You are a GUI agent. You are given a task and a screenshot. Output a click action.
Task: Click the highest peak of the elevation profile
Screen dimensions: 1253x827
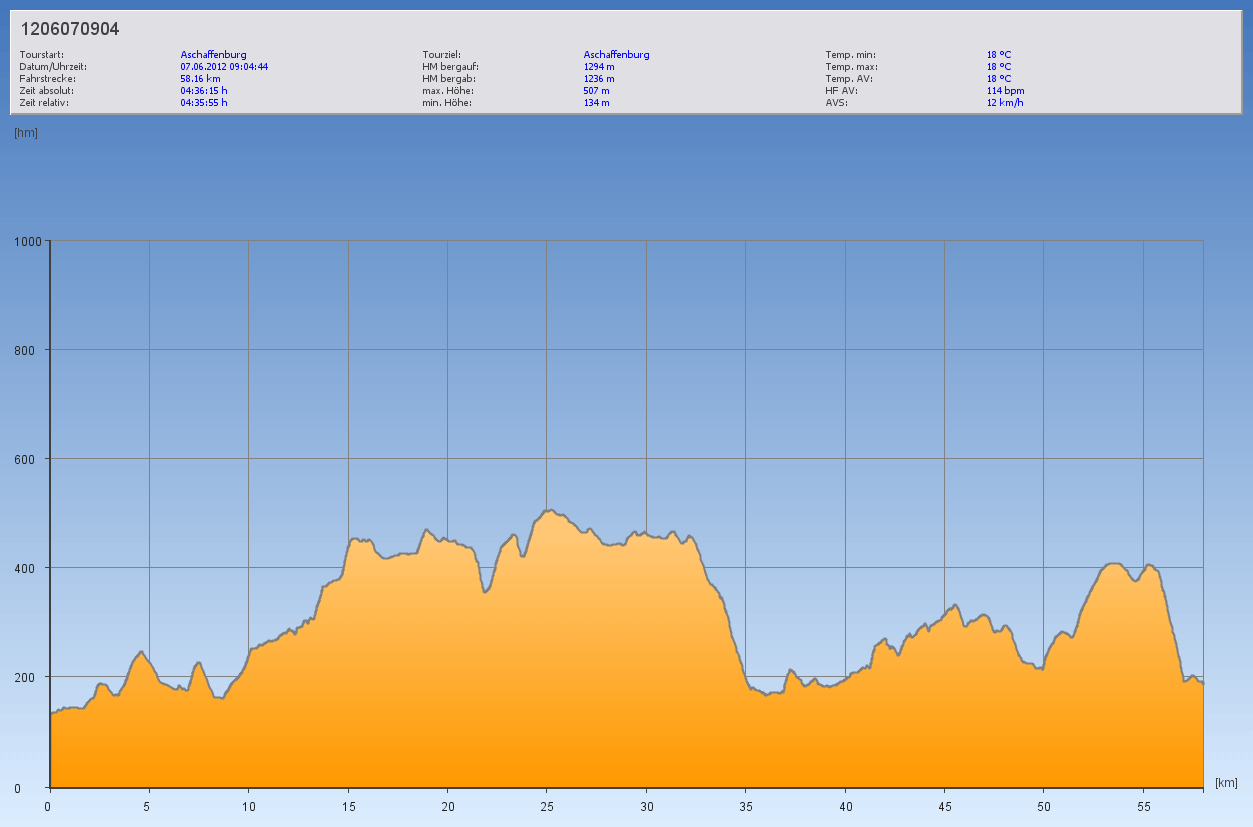548,510
